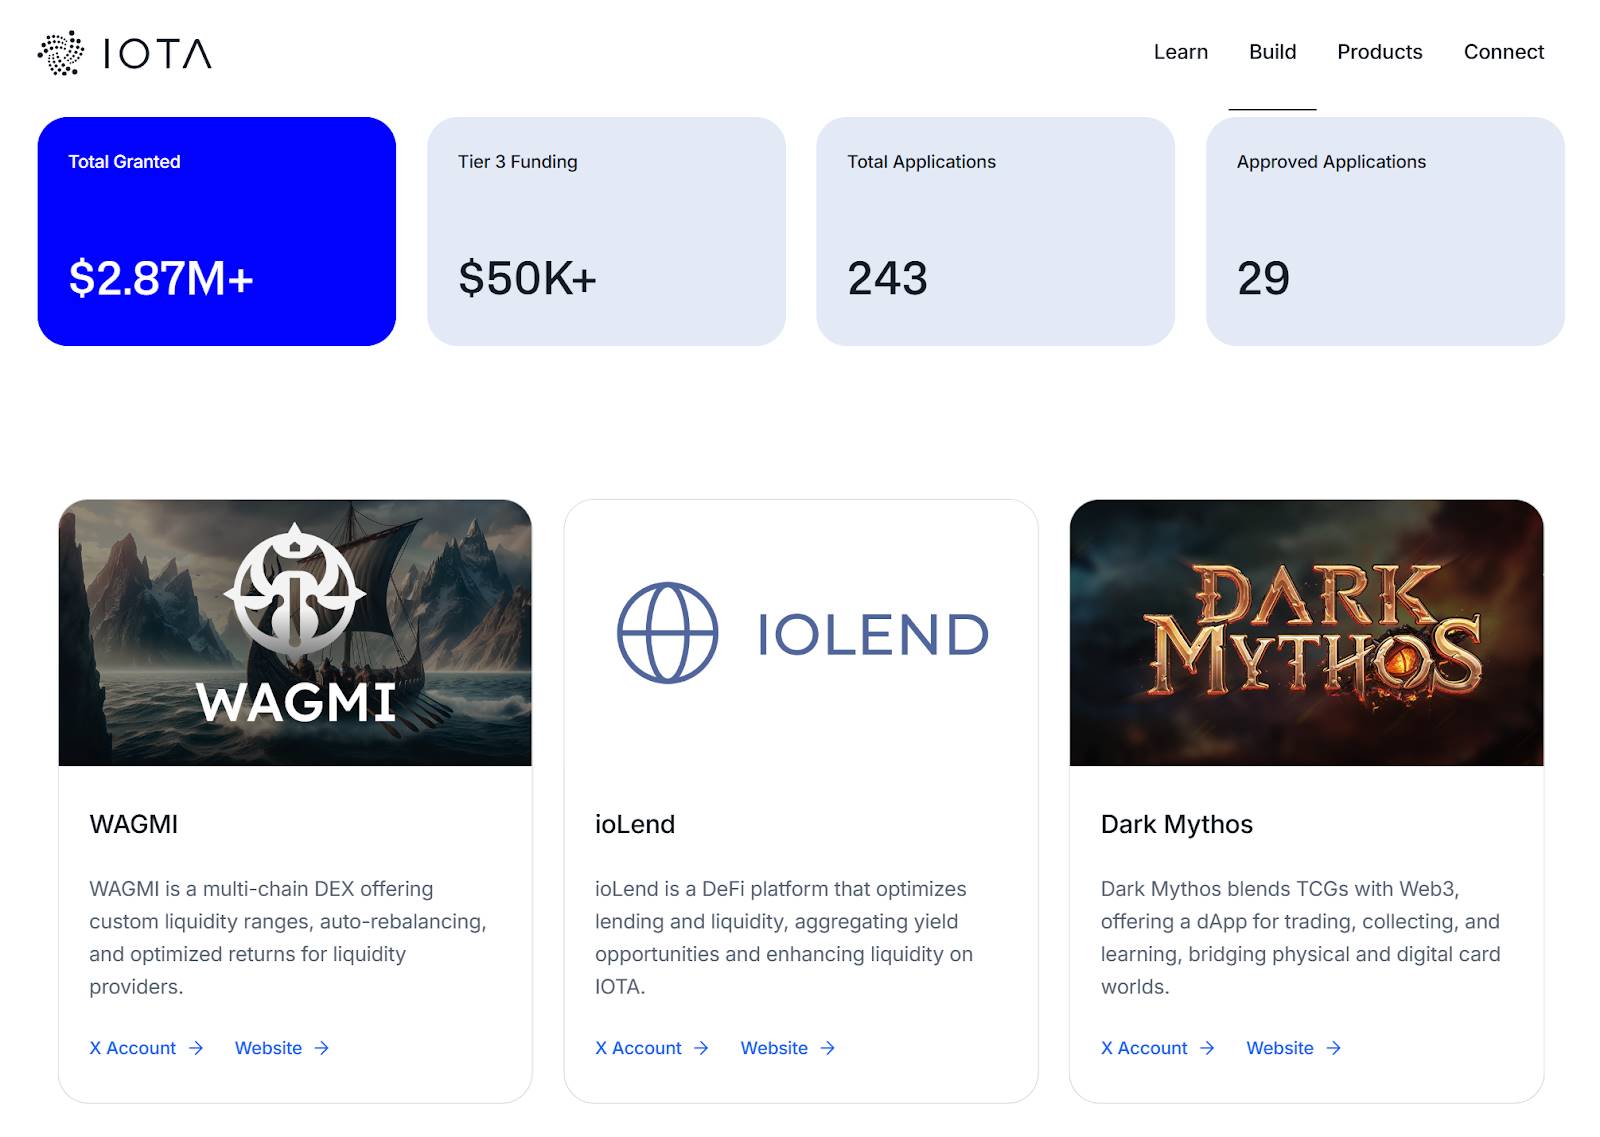Image resolution: width=1600 pixels, height=1137 pixels.
Task: Open the Products navigation section
Action: point(1379,52)
